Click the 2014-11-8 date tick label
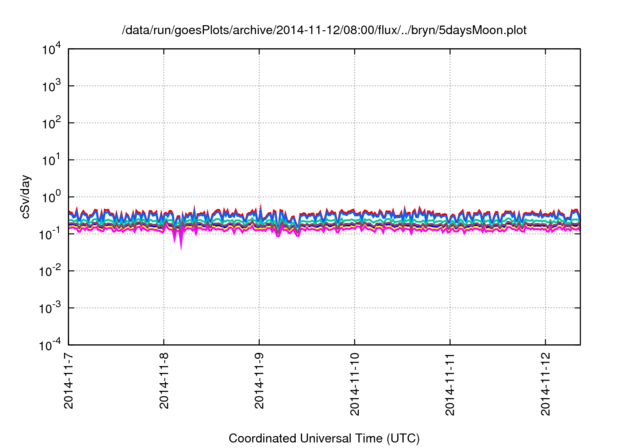This screenshot has height=448, width=640. (164, 381)
